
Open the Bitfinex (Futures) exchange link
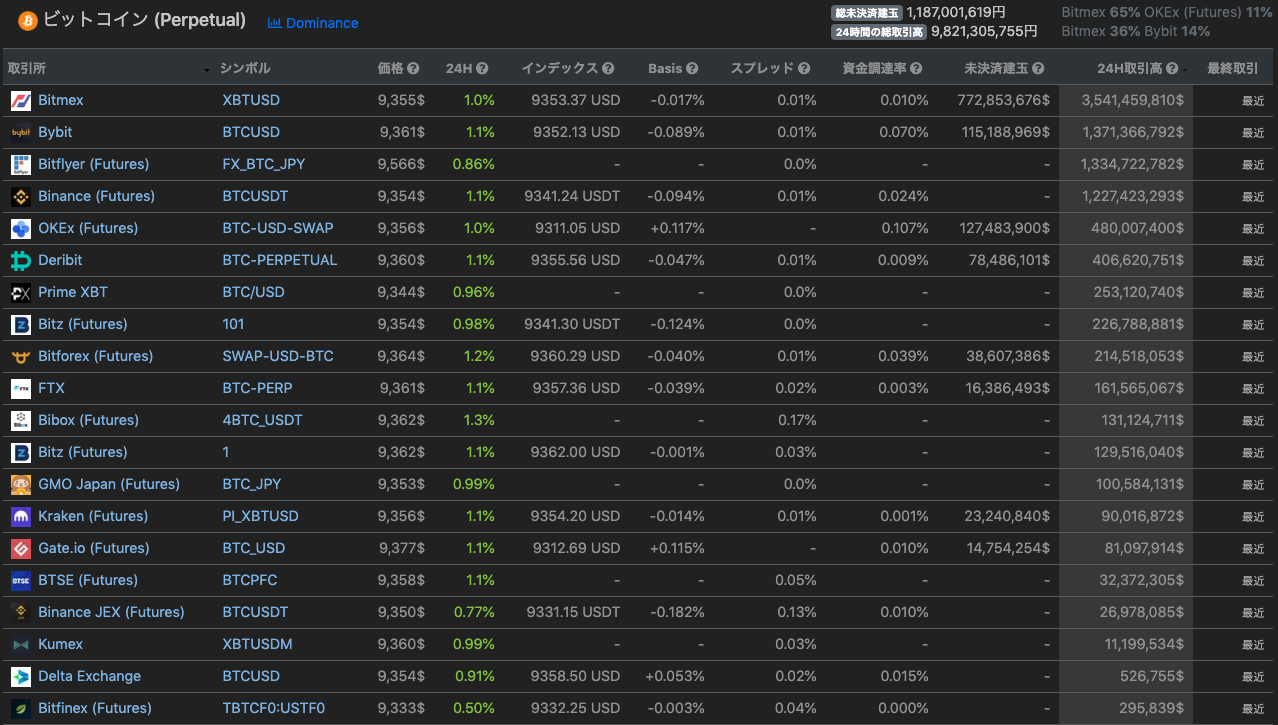tap(95, 708)
